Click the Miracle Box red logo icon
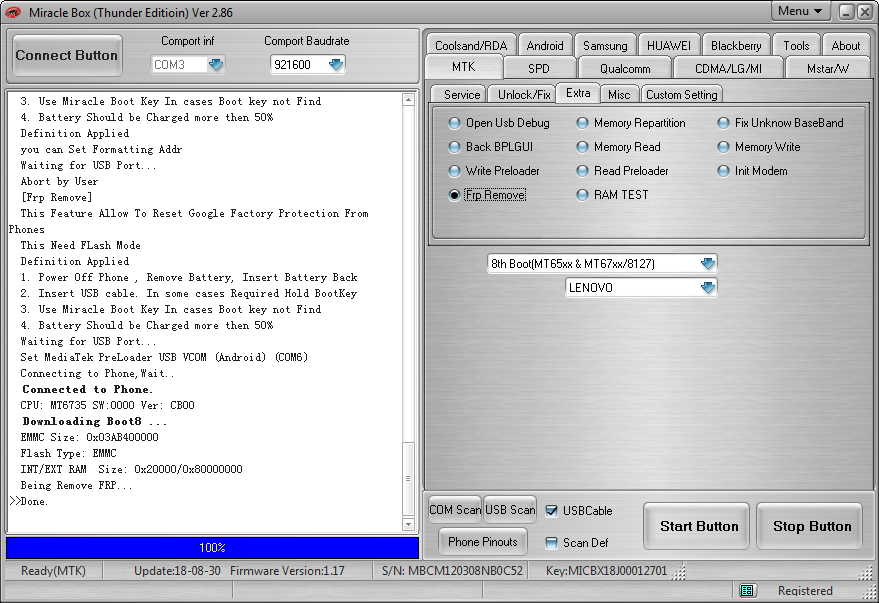This screenshot has width=879, height=603. [12, 12]
